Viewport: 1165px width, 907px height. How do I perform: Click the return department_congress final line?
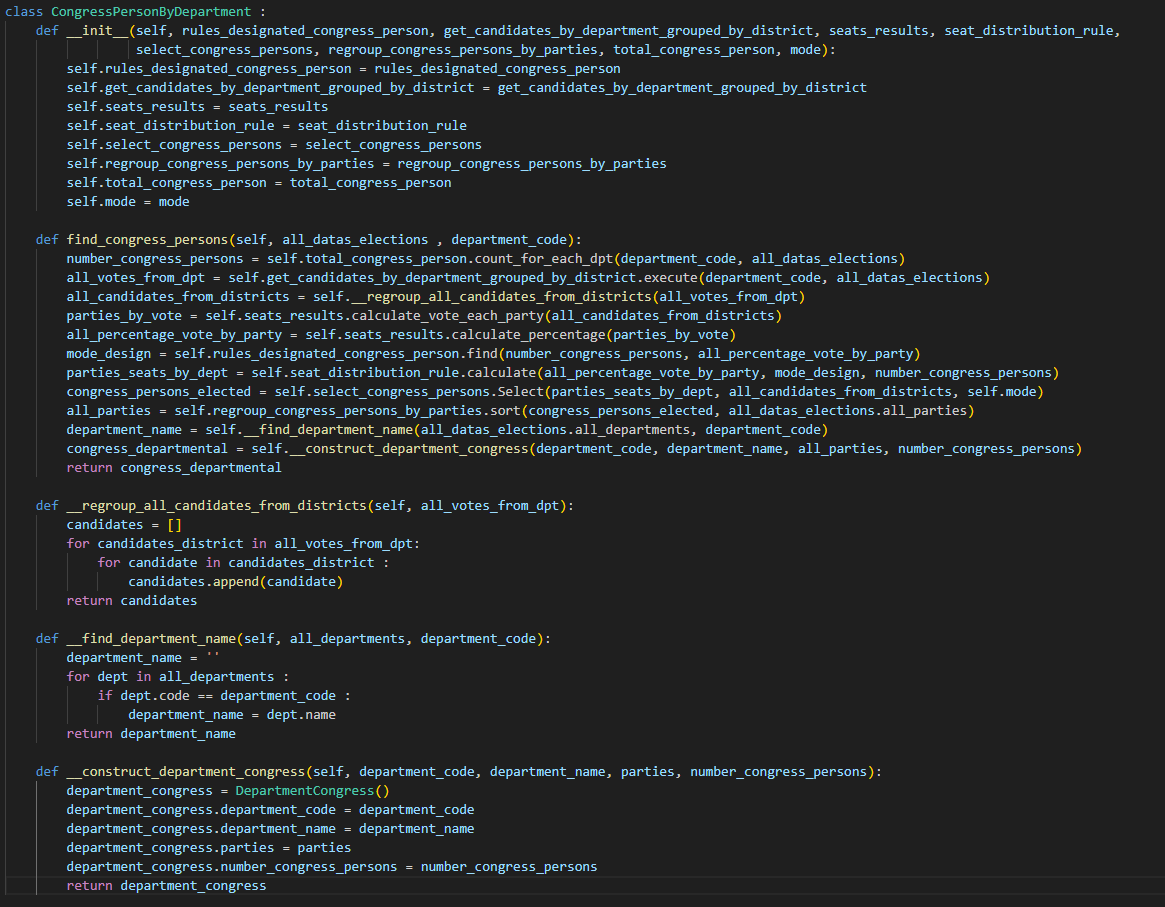[x=166, y=885]
